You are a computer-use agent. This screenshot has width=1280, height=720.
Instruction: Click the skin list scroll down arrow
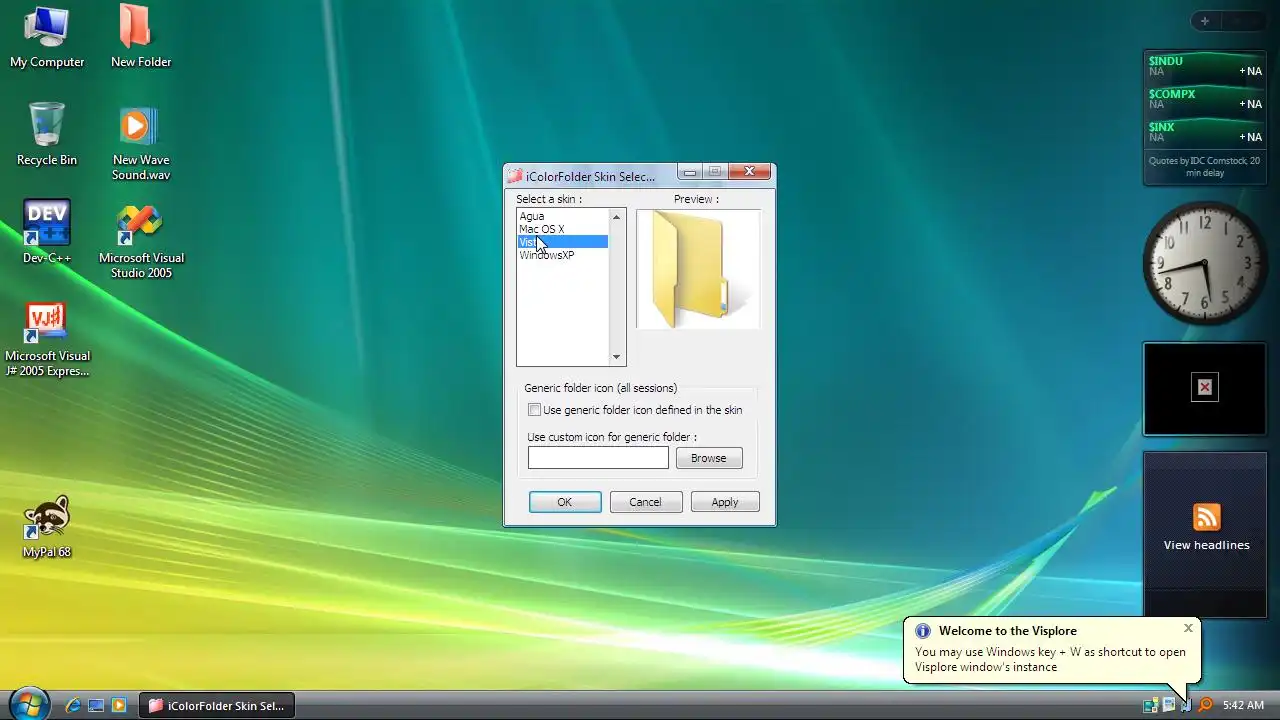pos(616,357)
